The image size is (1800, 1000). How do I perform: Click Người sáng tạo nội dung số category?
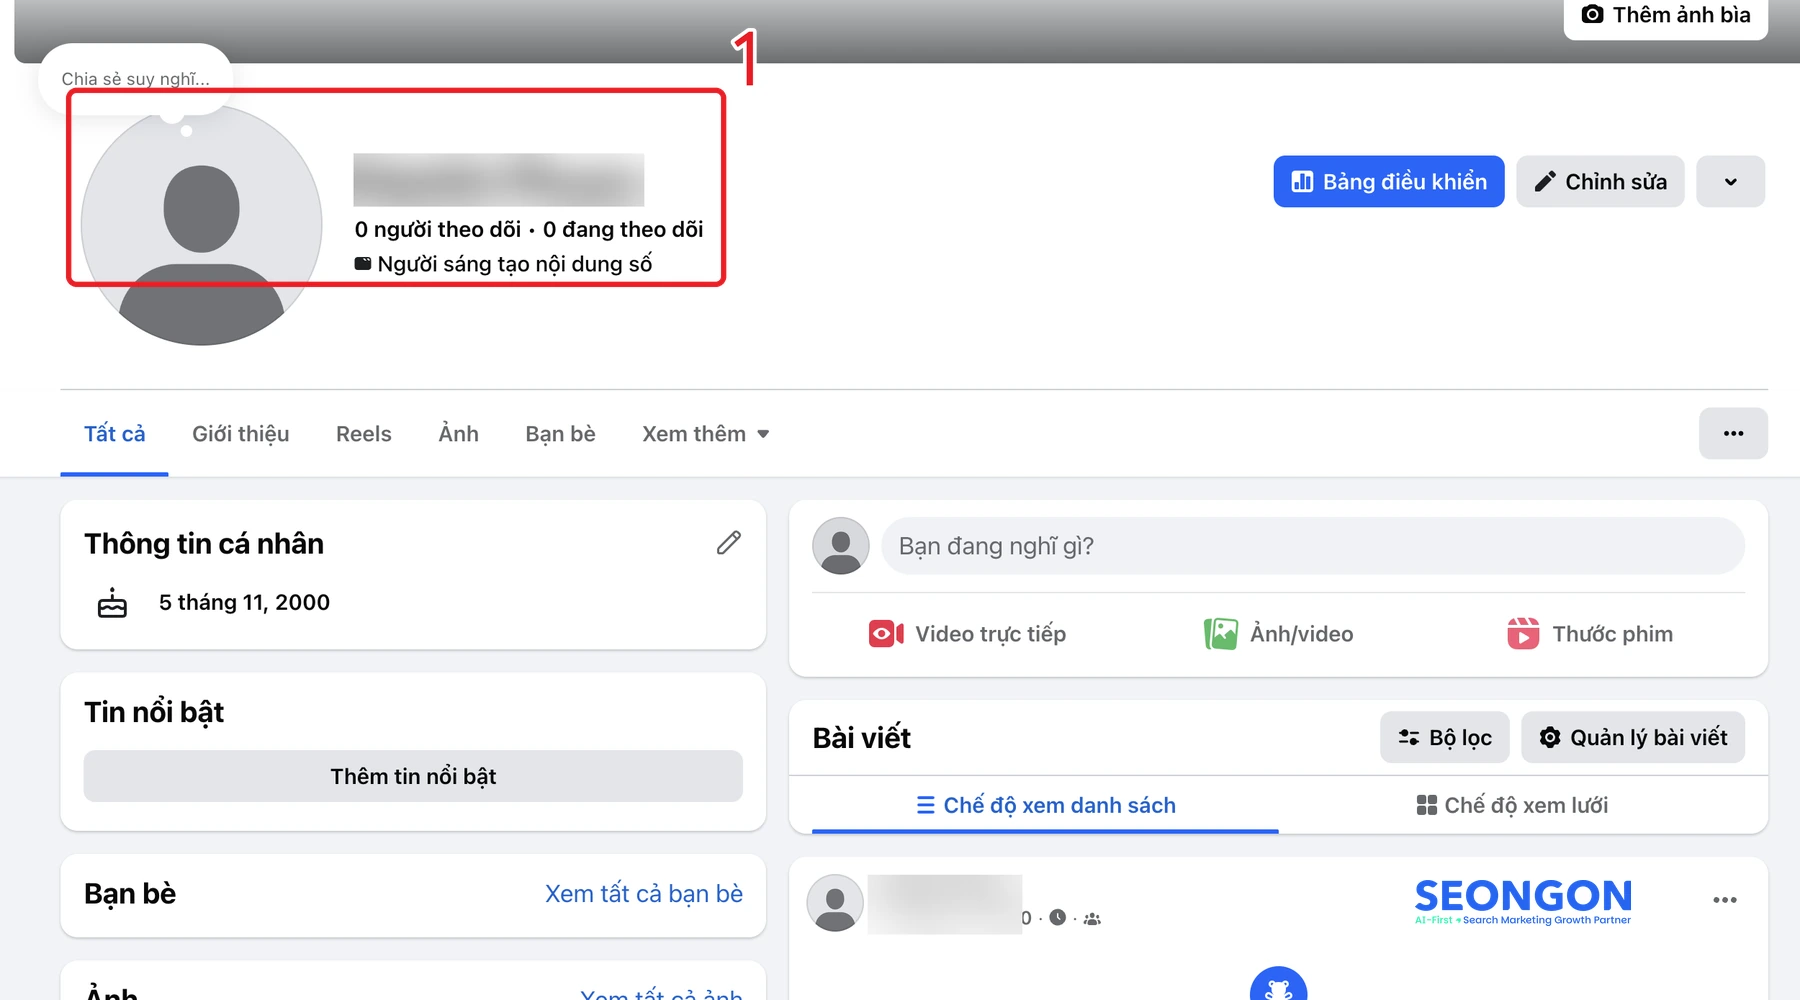click(504, 264)
